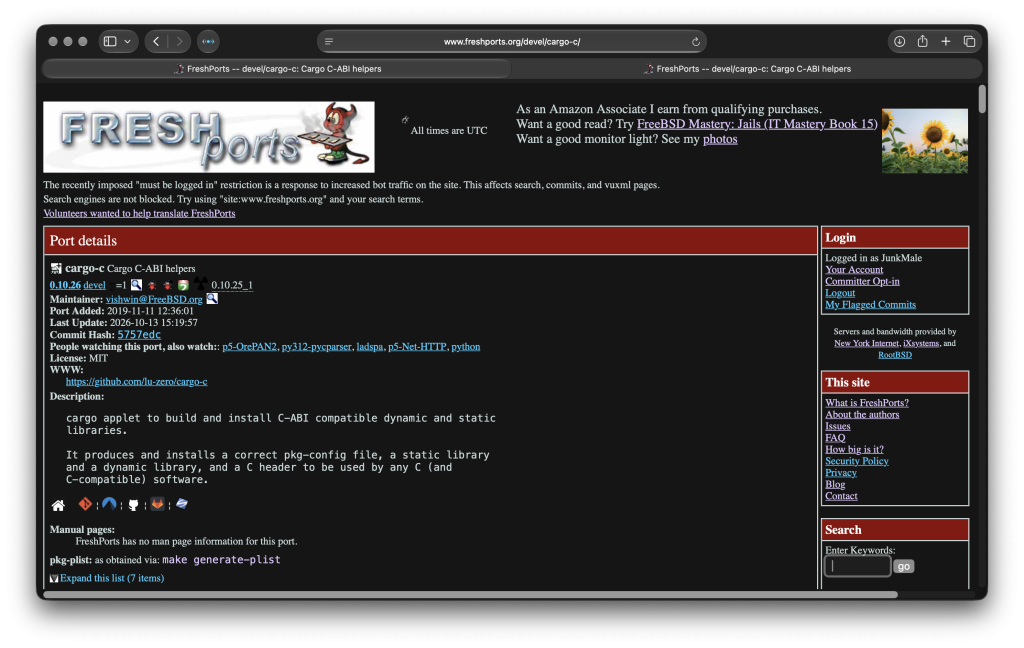Screen dimensions: 1024x648
Task: Open the blue SourceForge-style icon after GitLab
Action: click(182, 504)
